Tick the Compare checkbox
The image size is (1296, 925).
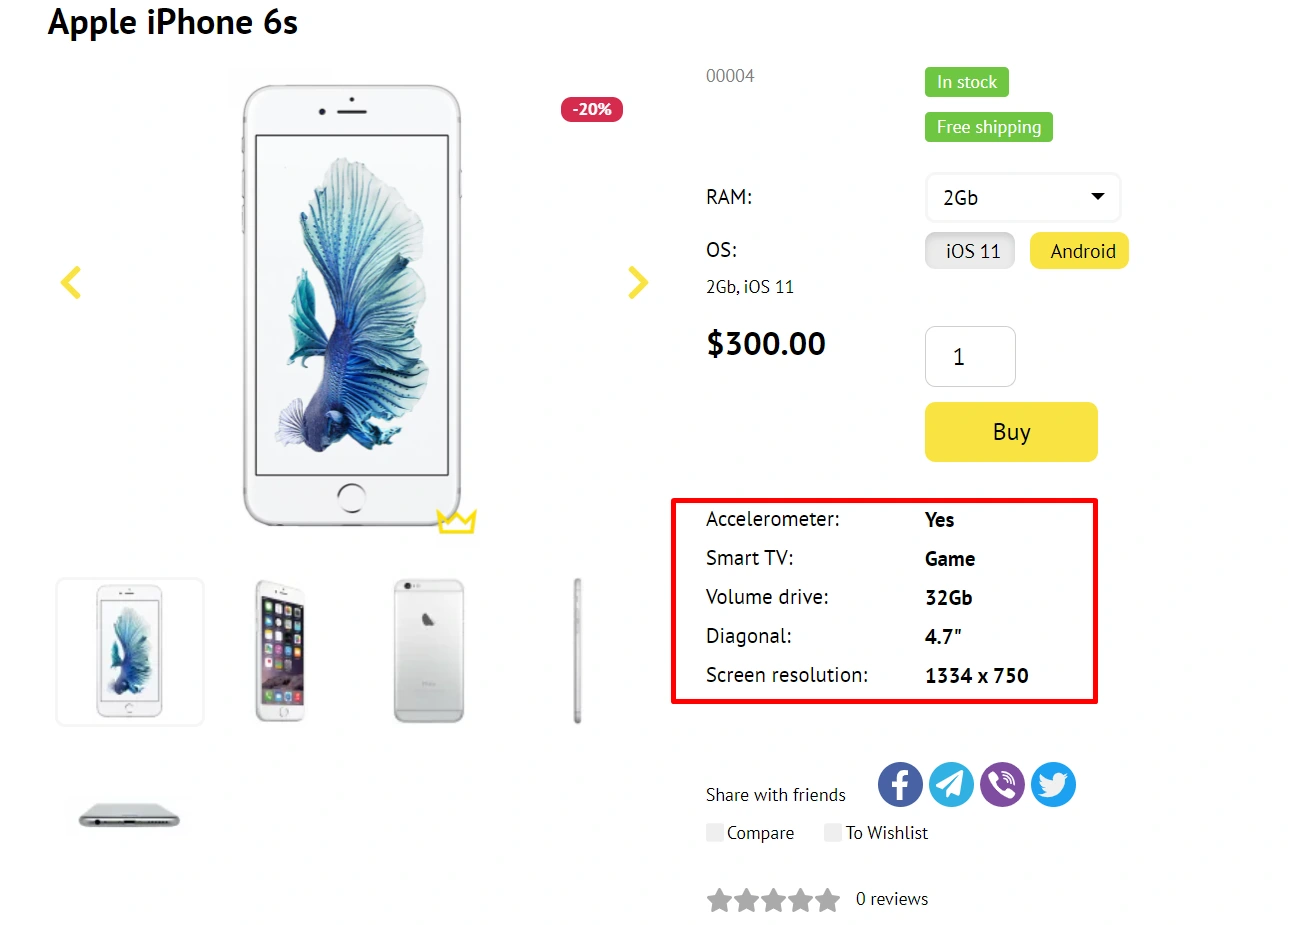click(715, 832)
